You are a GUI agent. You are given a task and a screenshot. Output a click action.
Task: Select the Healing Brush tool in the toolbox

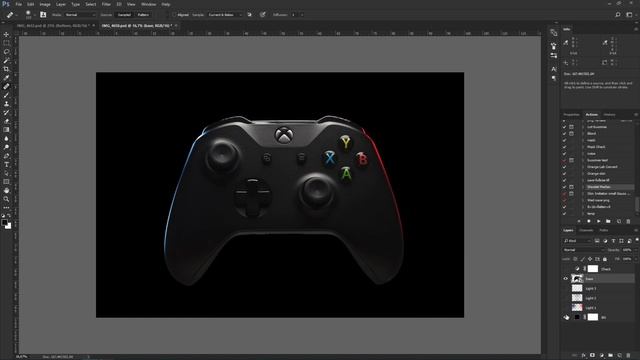point(6,87)
